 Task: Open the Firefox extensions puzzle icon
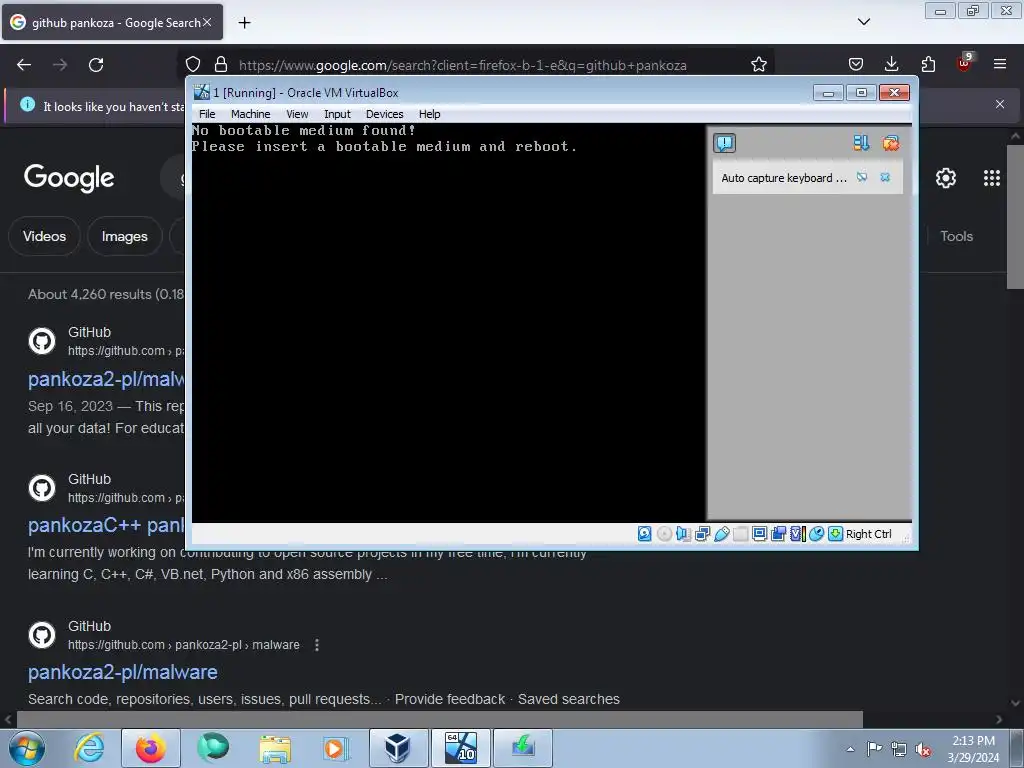point(928,64)
